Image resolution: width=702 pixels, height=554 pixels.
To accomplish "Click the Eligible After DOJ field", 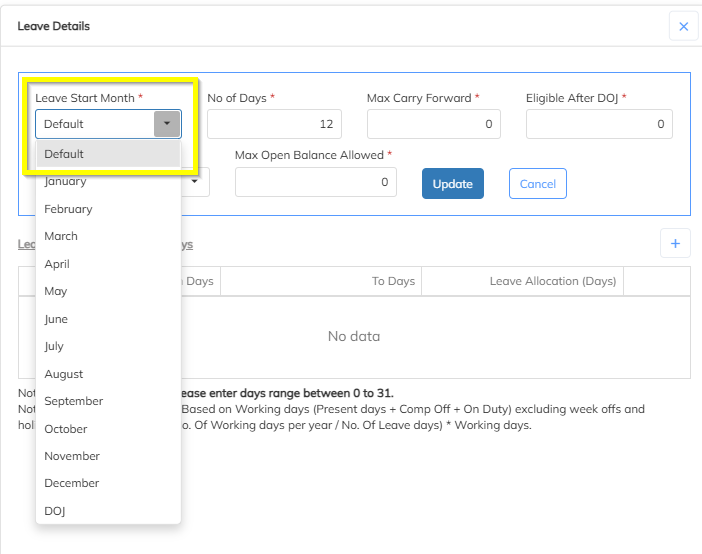I will pos(599,124).
